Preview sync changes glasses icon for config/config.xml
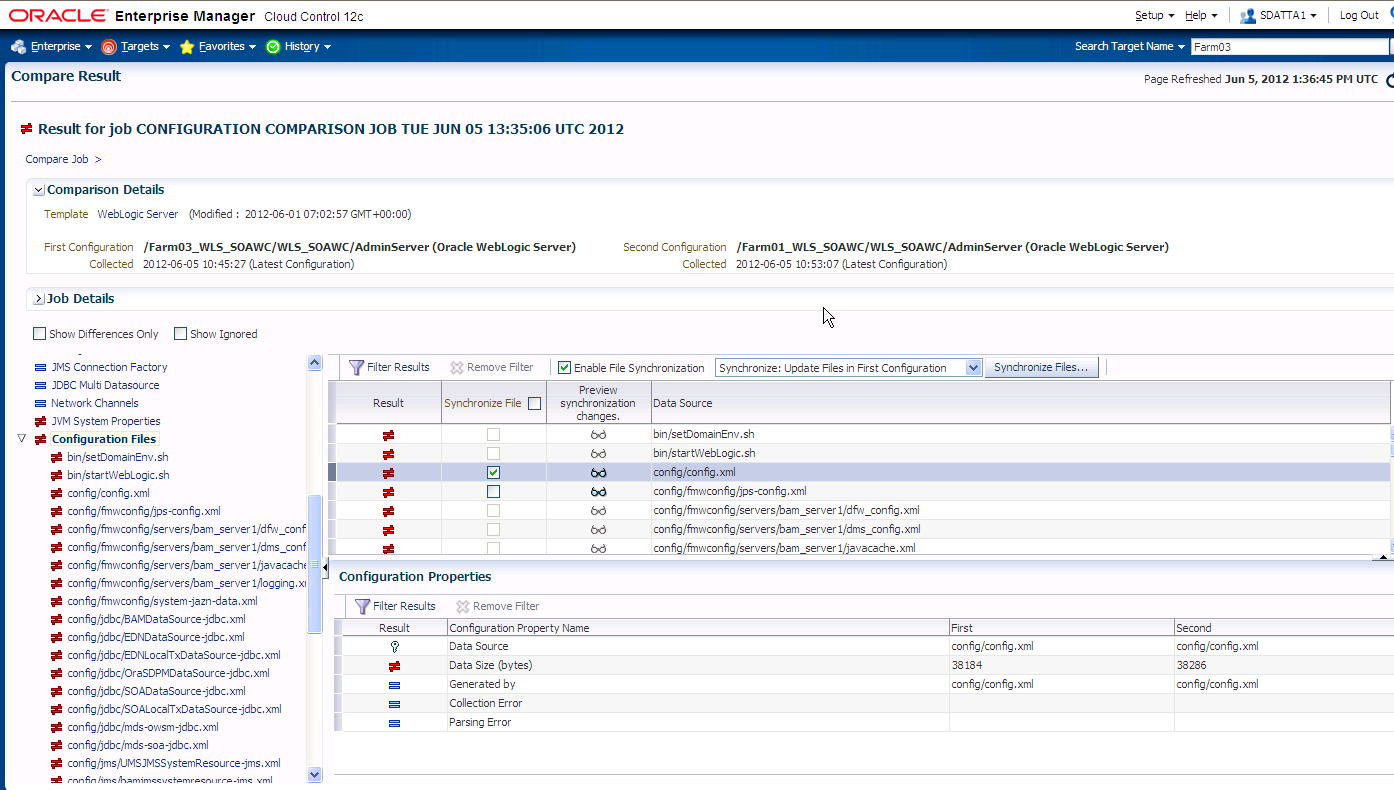1394x790 pixels. click(598, 473)
